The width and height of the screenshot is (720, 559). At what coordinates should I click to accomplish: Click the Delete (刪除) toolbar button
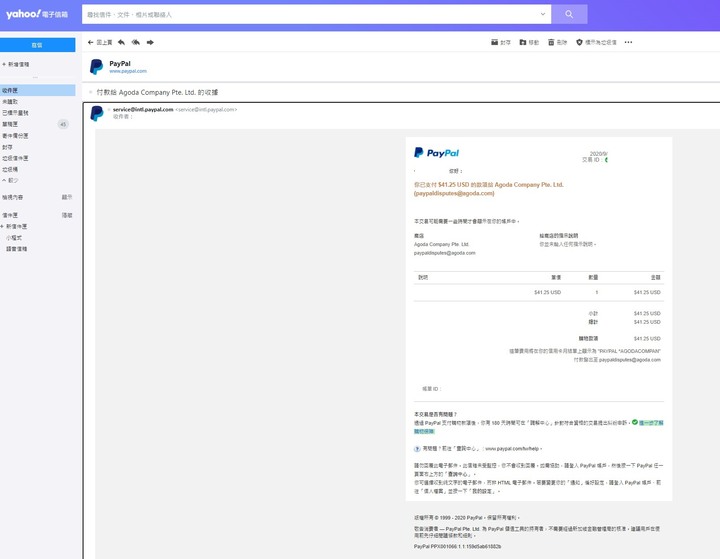coord(557,42)
